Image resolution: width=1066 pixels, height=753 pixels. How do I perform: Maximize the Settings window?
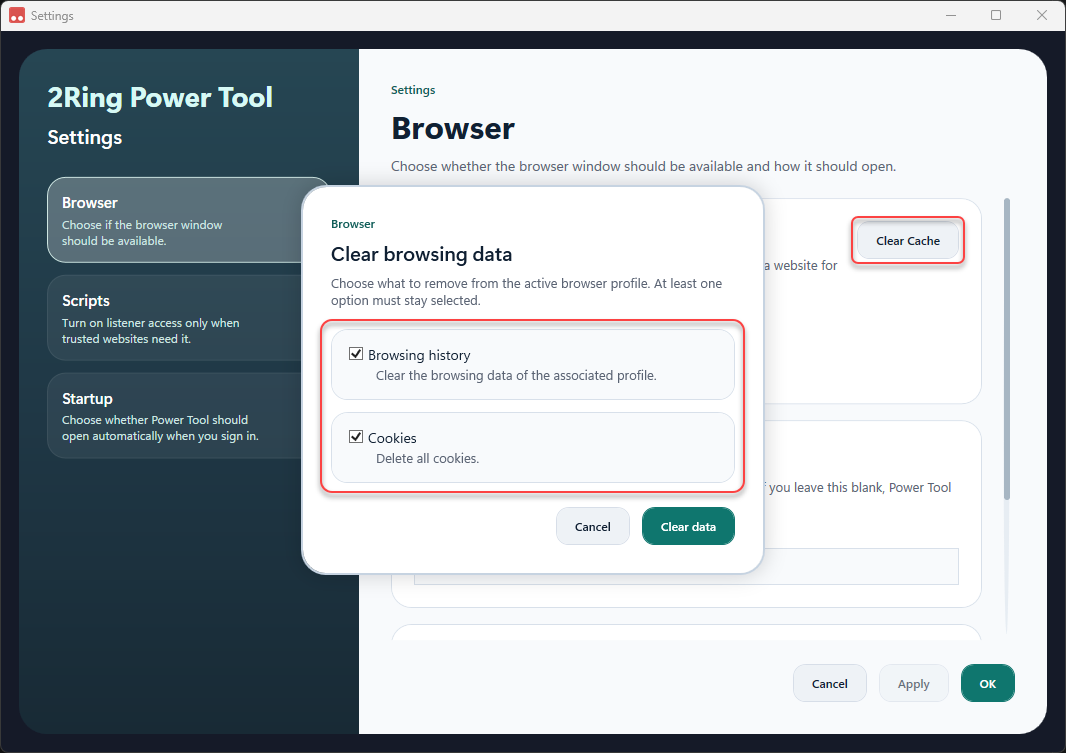point(996,15)
